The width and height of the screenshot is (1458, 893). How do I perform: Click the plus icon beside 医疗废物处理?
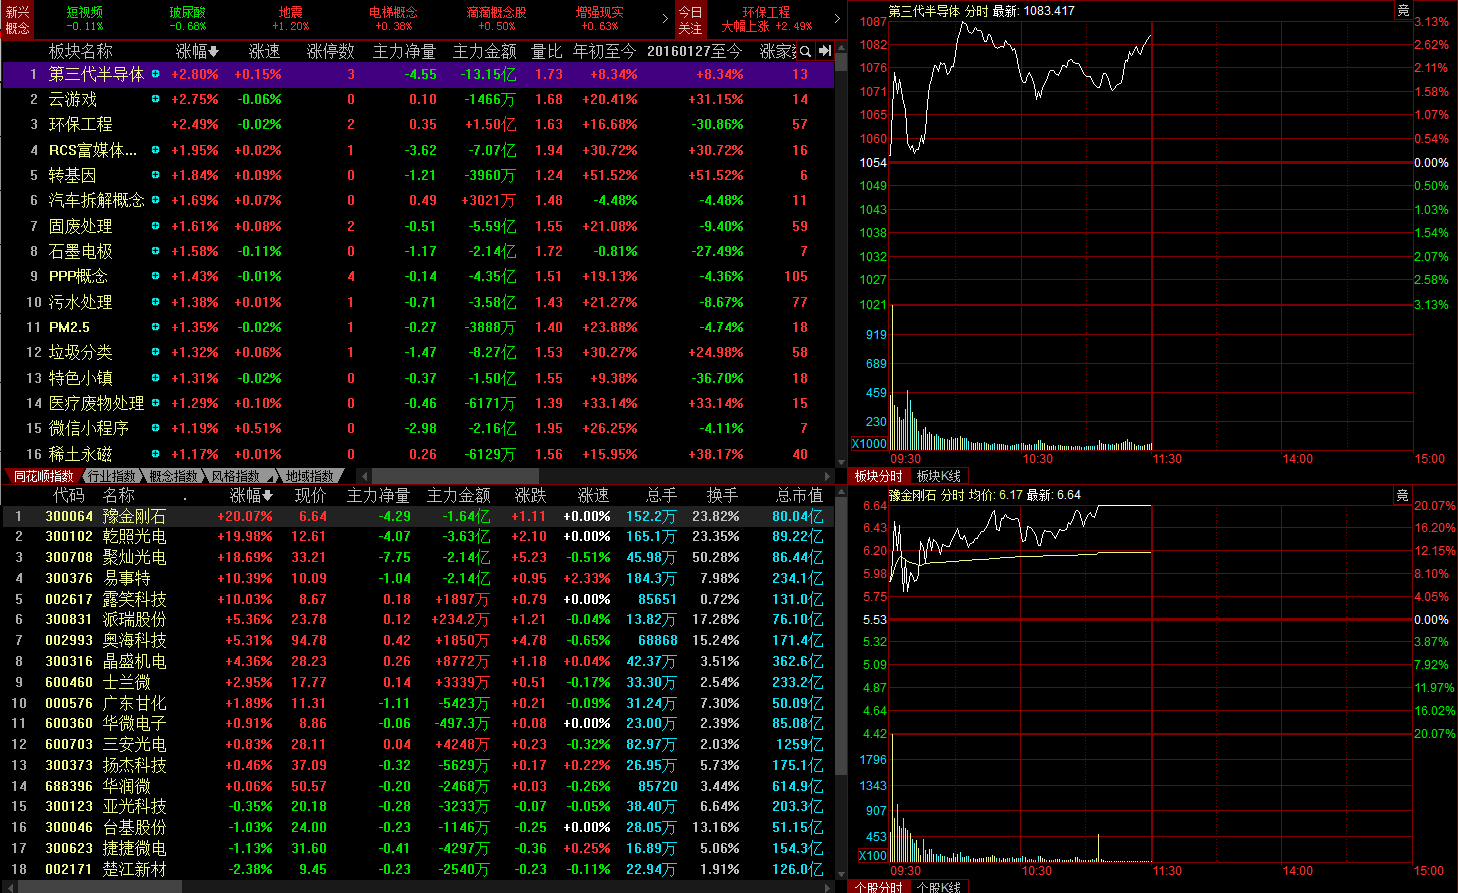pyautogui.click(x=155, y=403)
